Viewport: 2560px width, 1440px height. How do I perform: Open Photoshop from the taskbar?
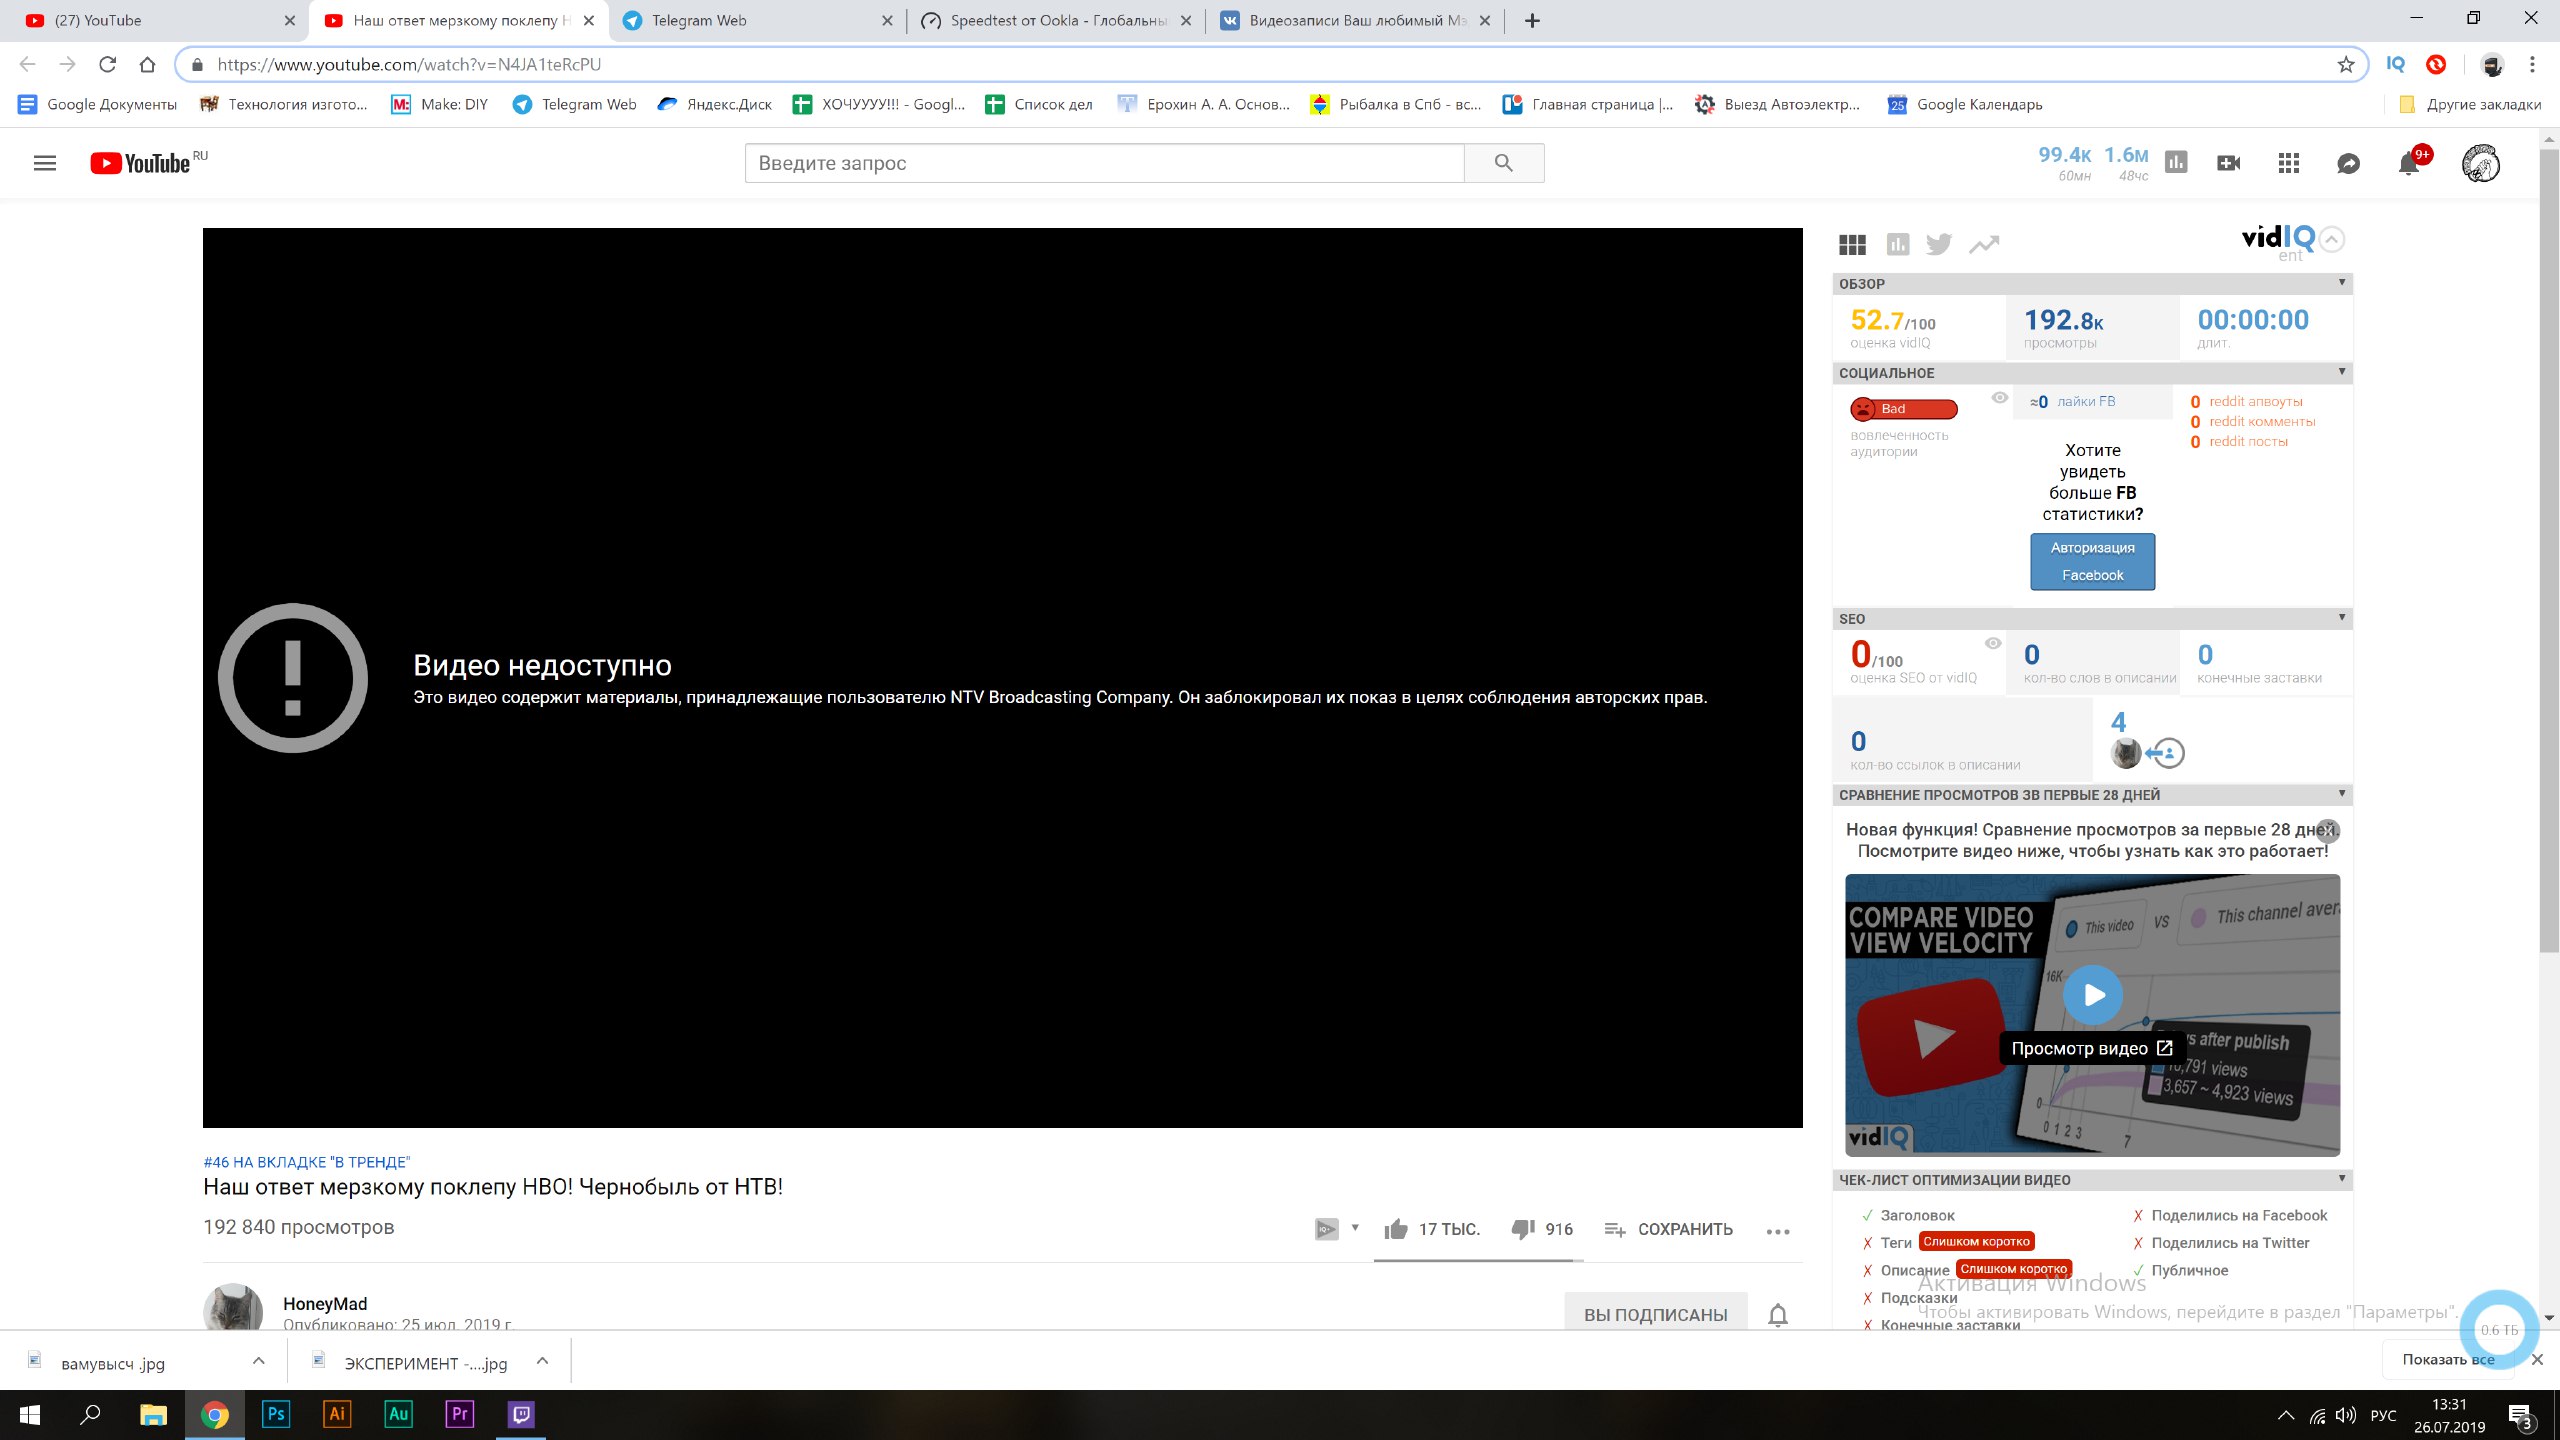pyautogui.click(x=275, y=1414)
